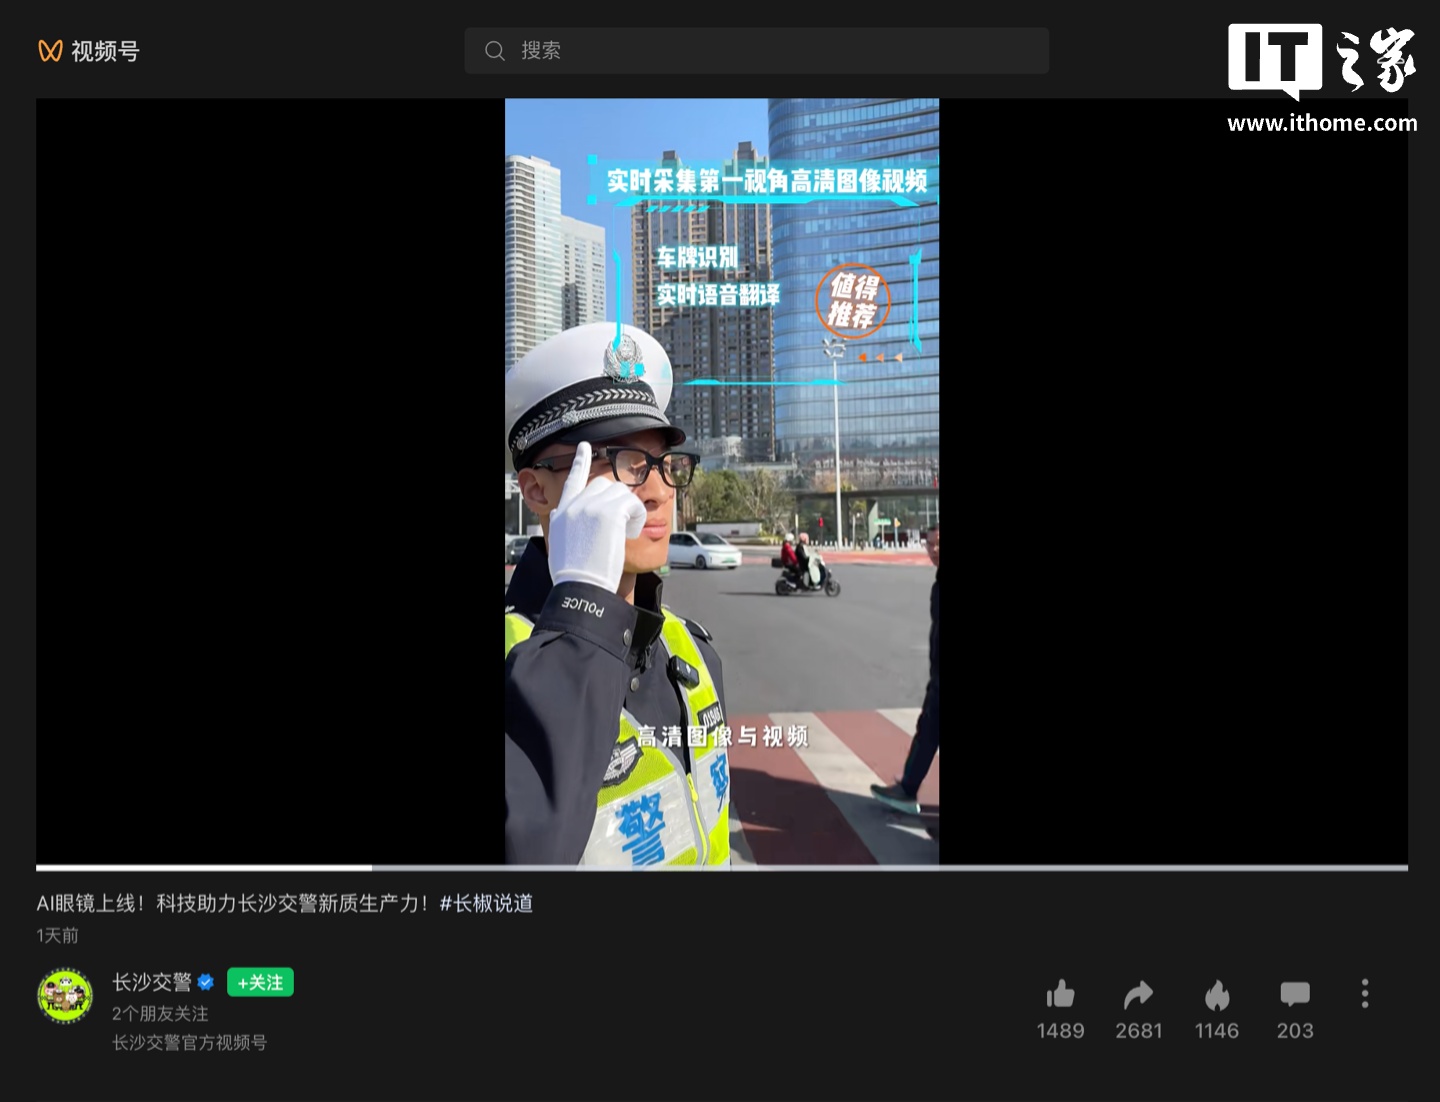1440x1102 pixels.
Task: Open comments with the speech-bubble icon
Action: 1294,995
